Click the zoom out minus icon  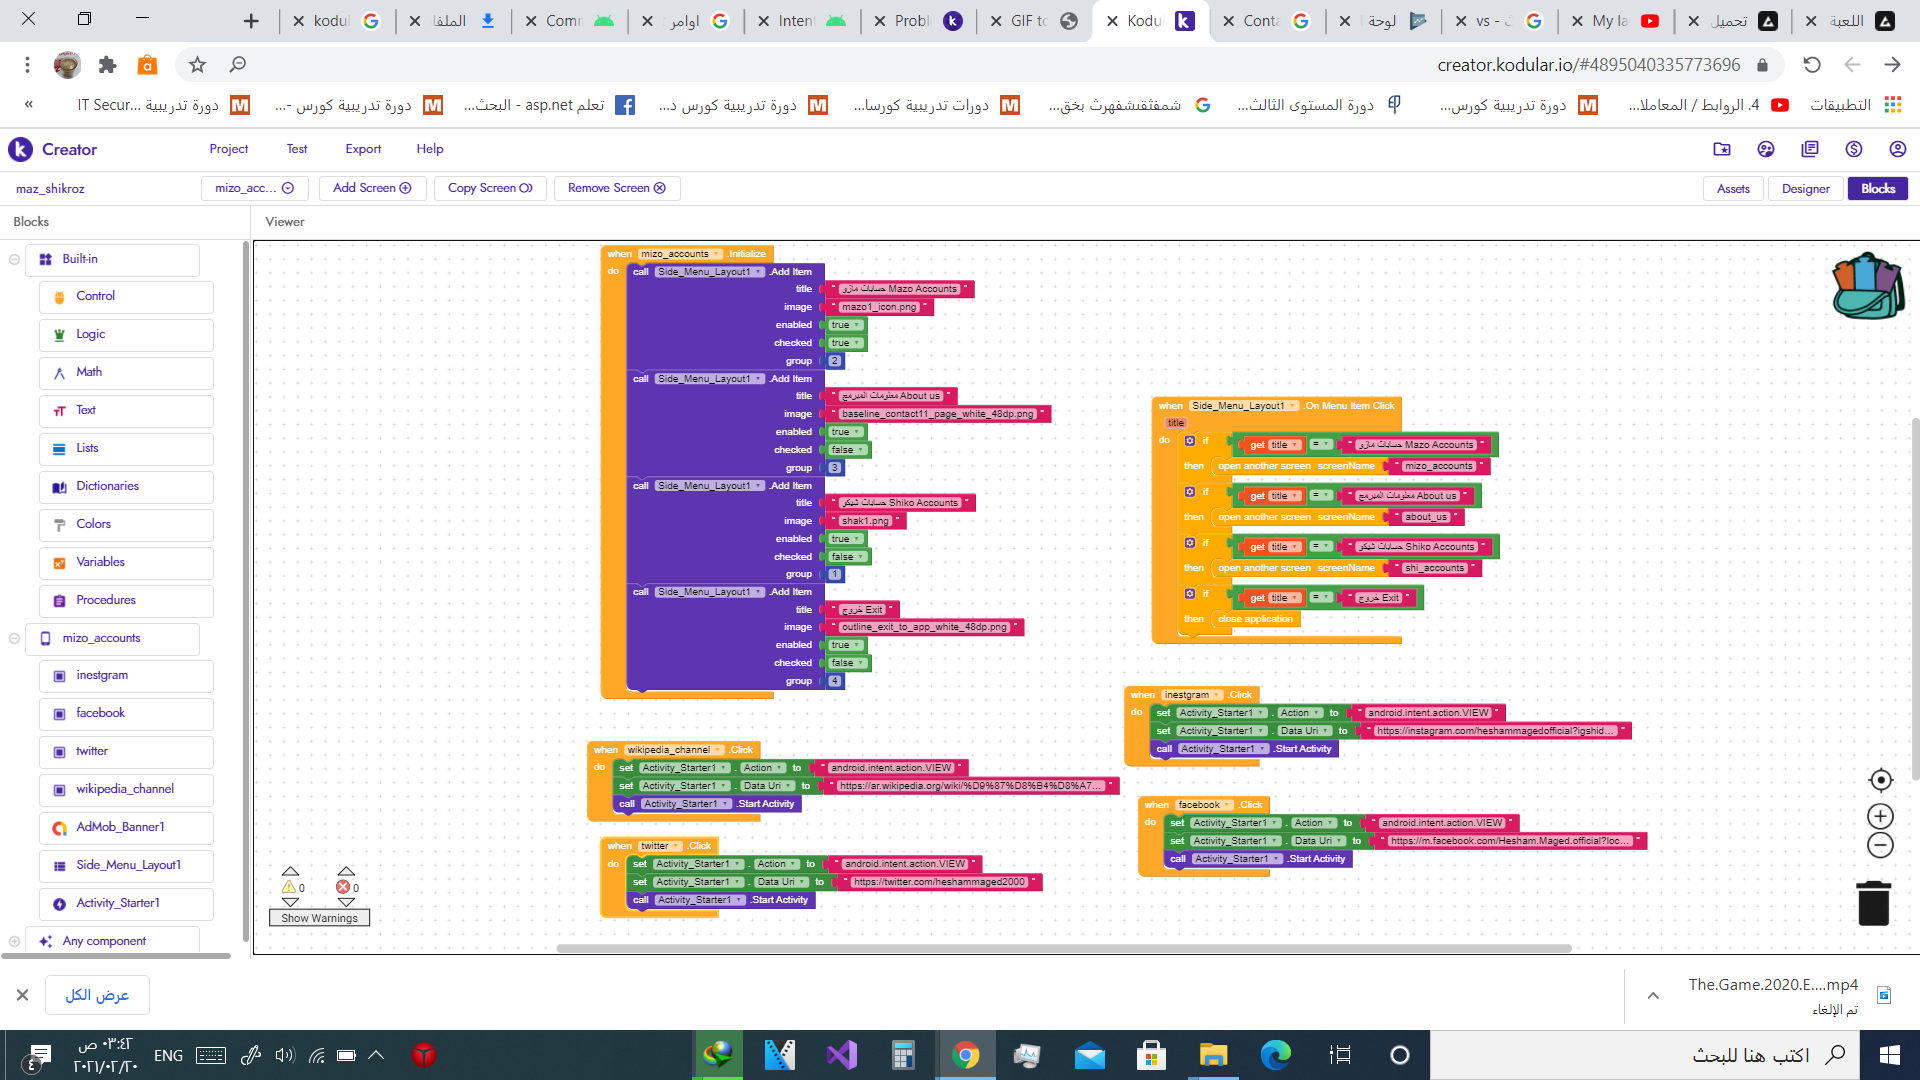(x=1880, y=846)
